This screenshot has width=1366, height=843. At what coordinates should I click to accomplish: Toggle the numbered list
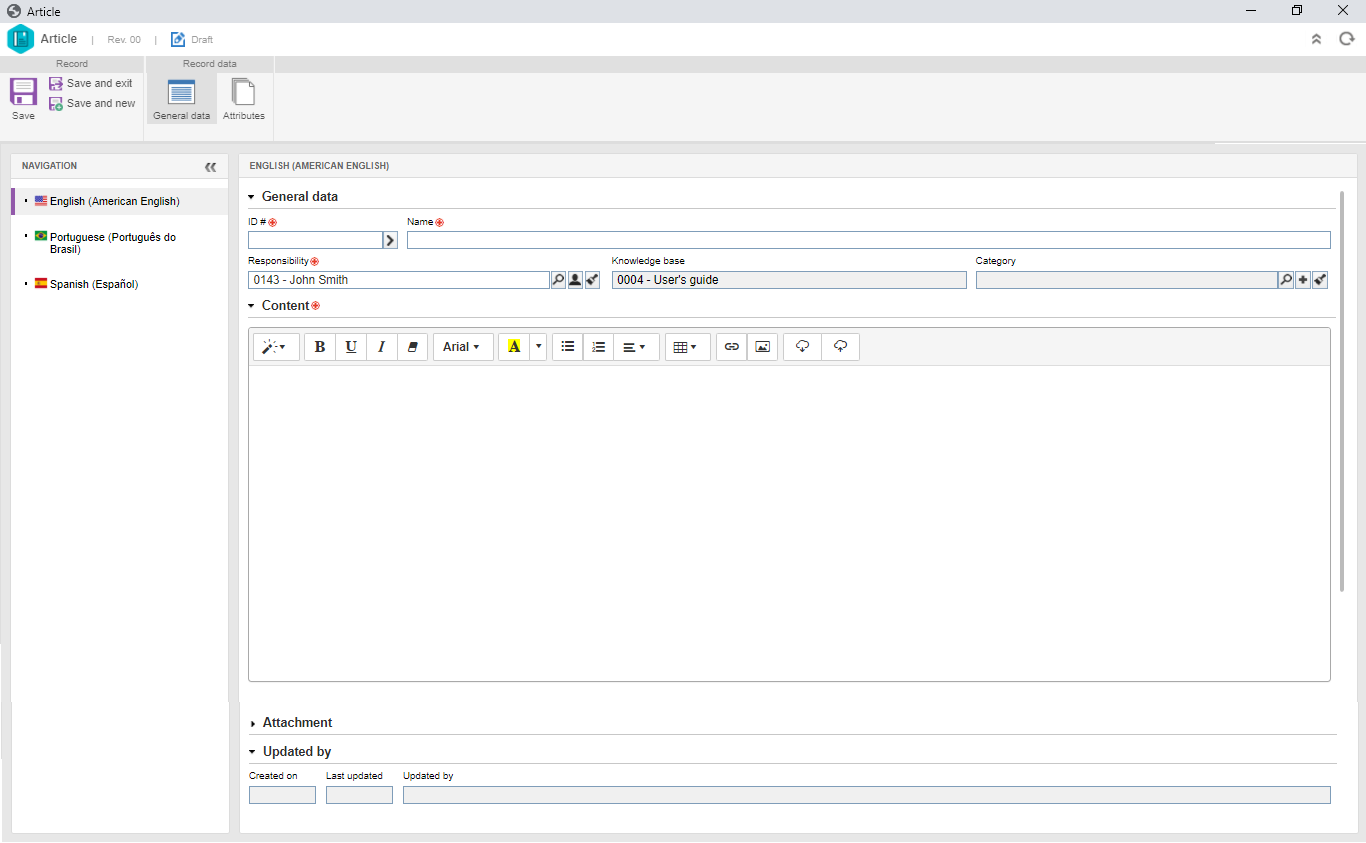598,347
